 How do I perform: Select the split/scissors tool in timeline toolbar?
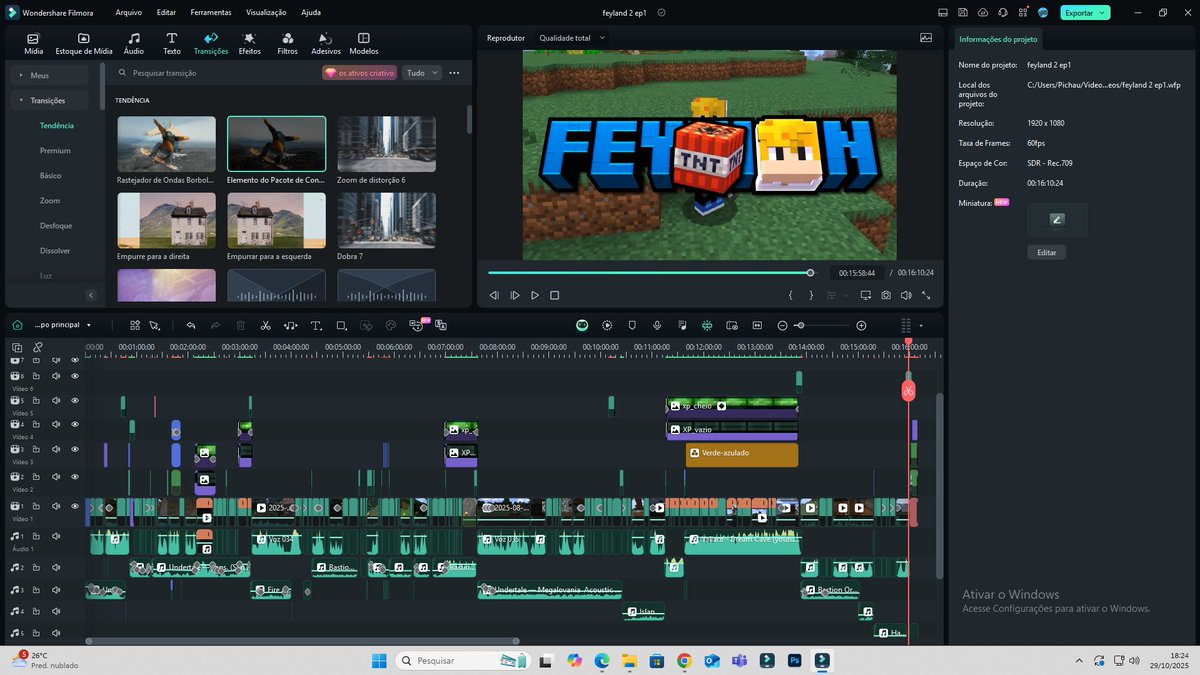pyautogui.click(x=265, y=325)
